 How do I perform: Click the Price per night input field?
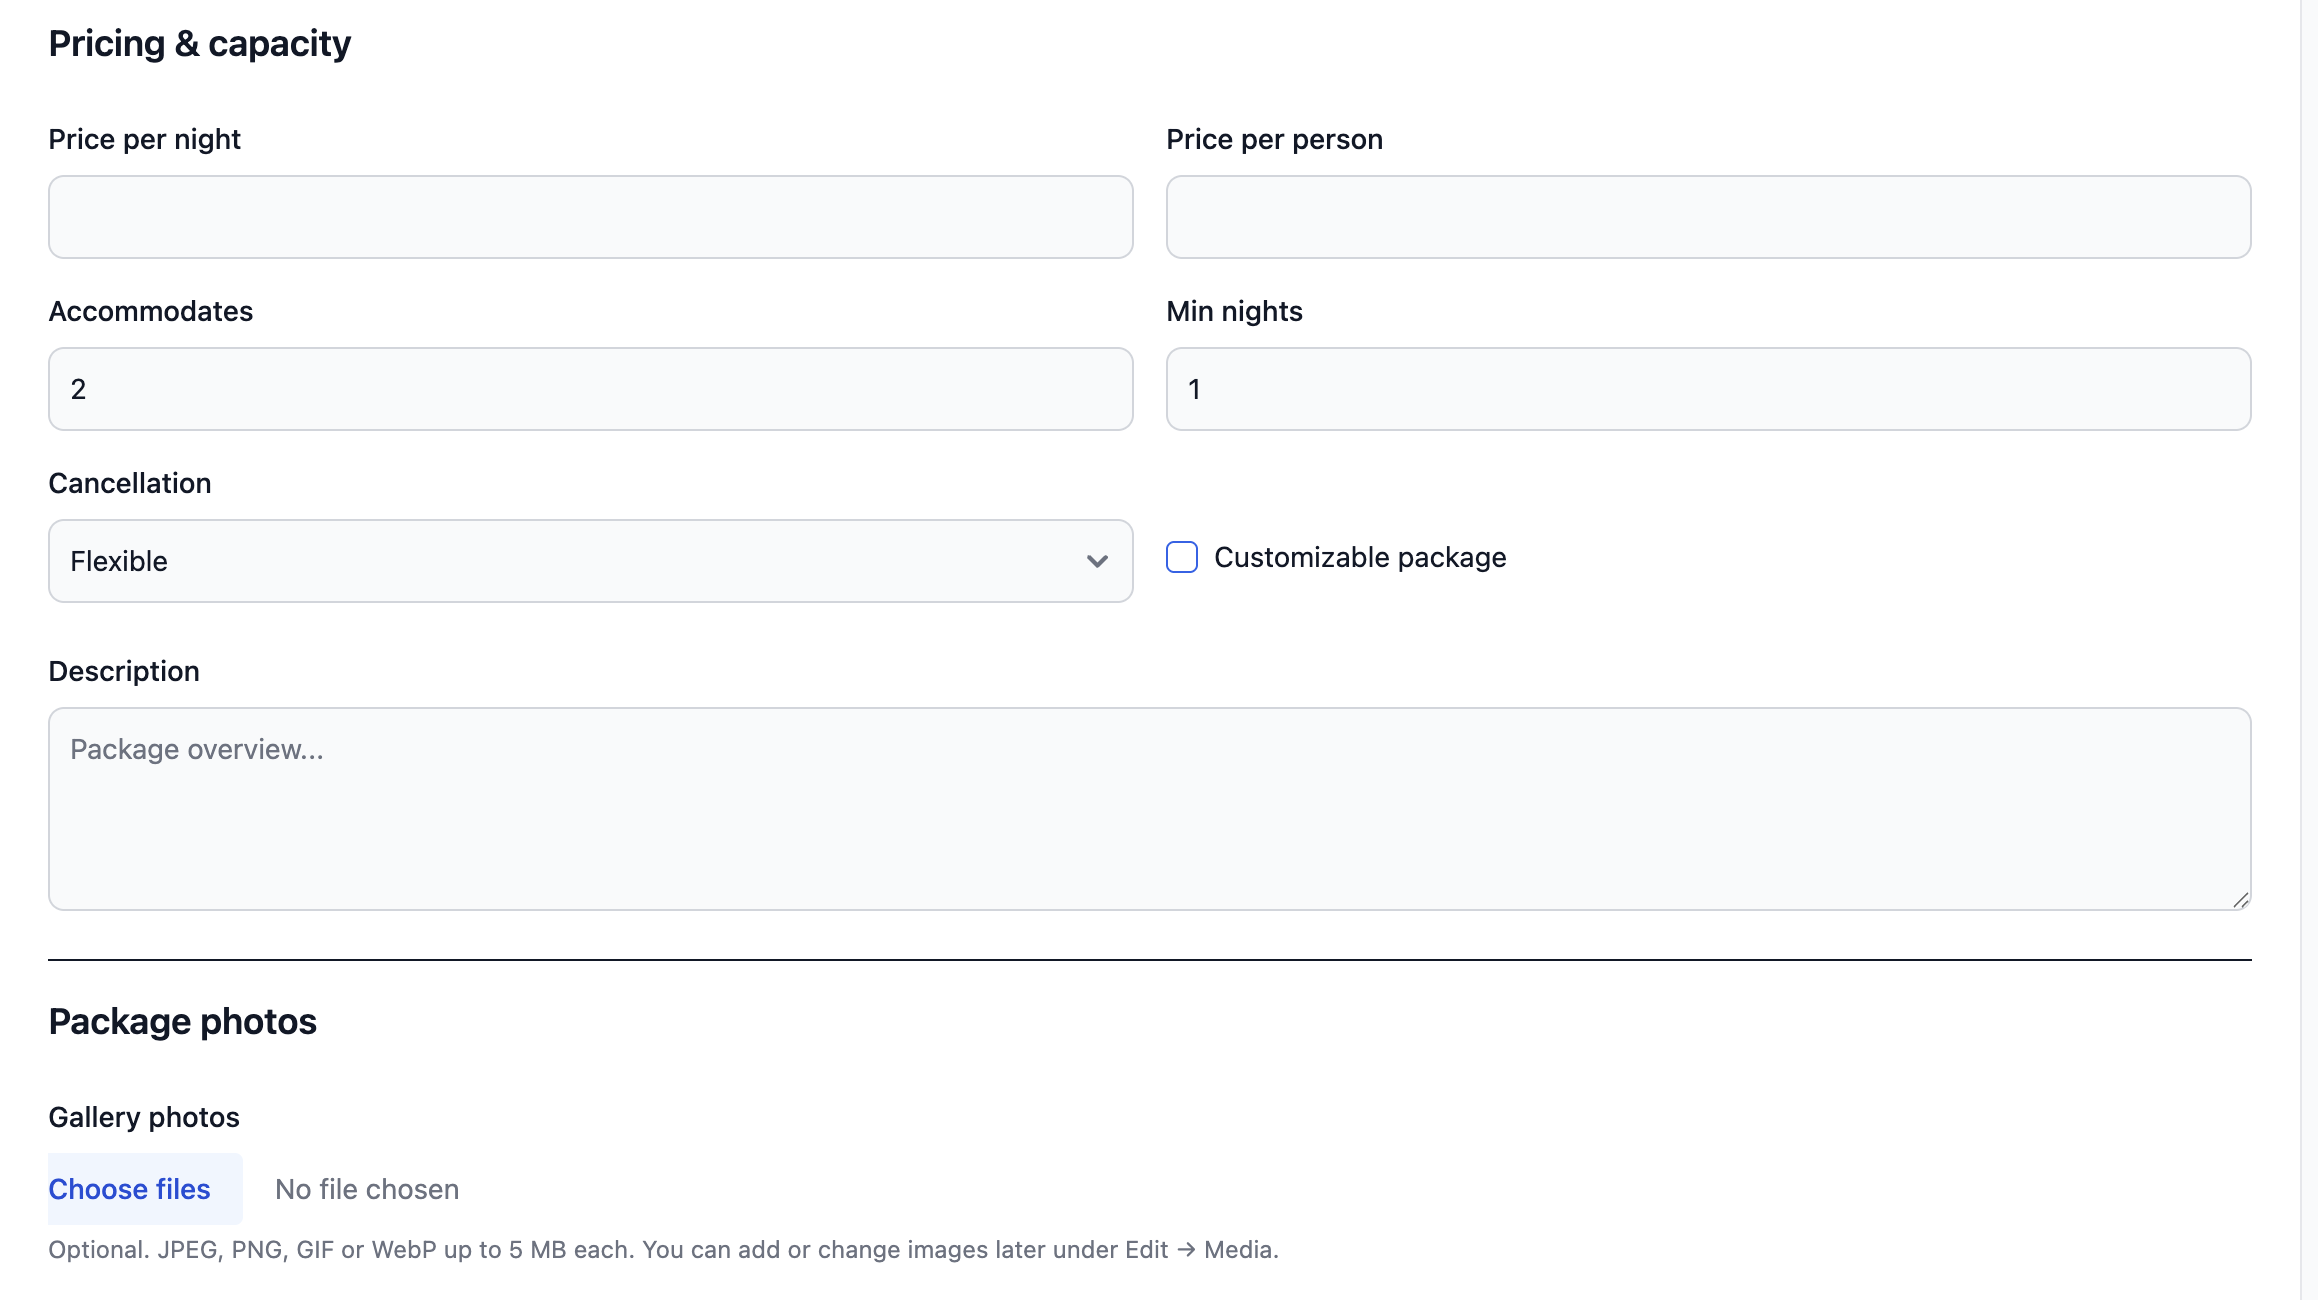[590, 217]
